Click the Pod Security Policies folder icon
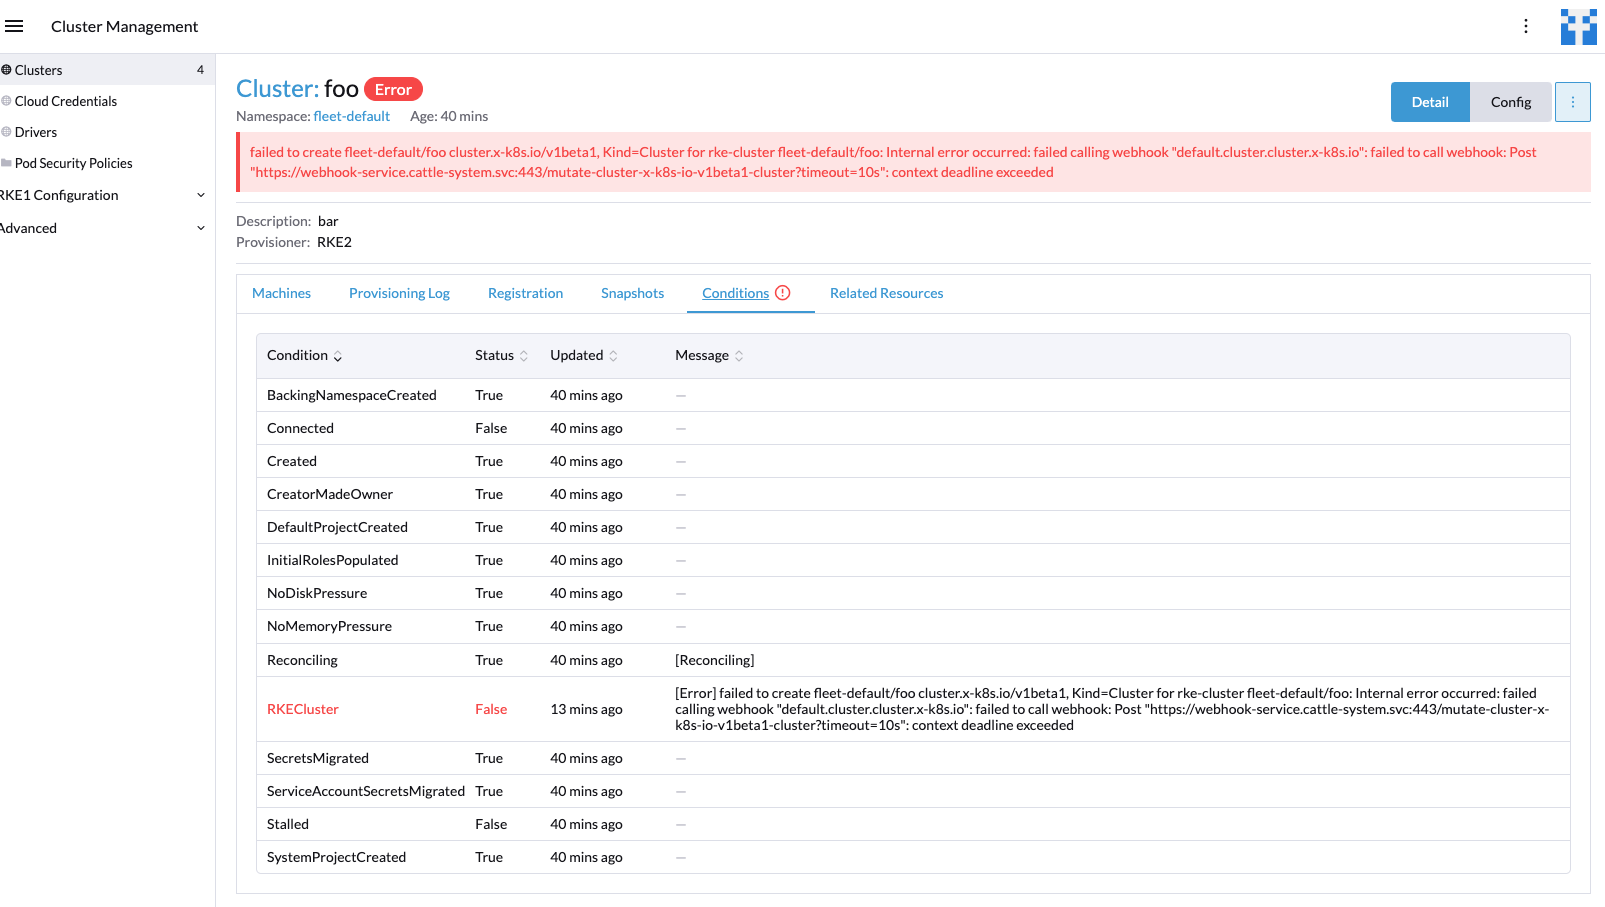Screen dimensions: 1605x907 pos(6,163)
